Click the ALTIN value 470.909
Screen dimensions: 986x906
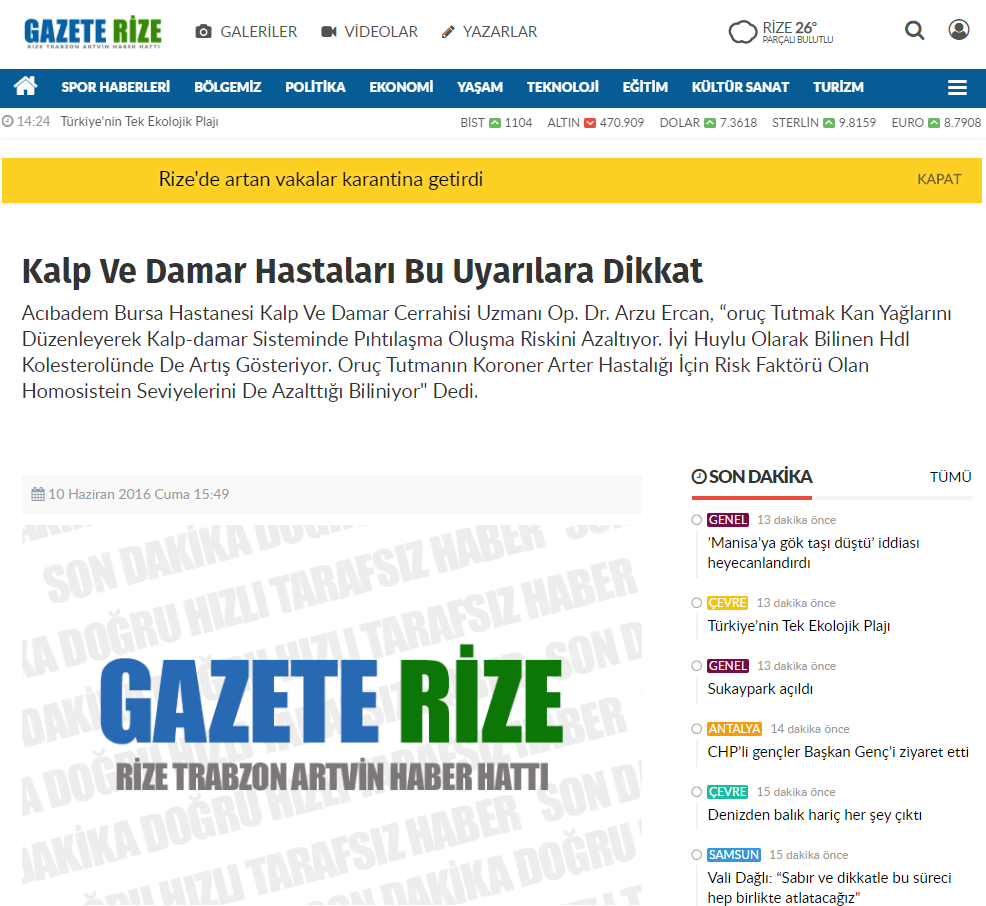click(622, 123)
